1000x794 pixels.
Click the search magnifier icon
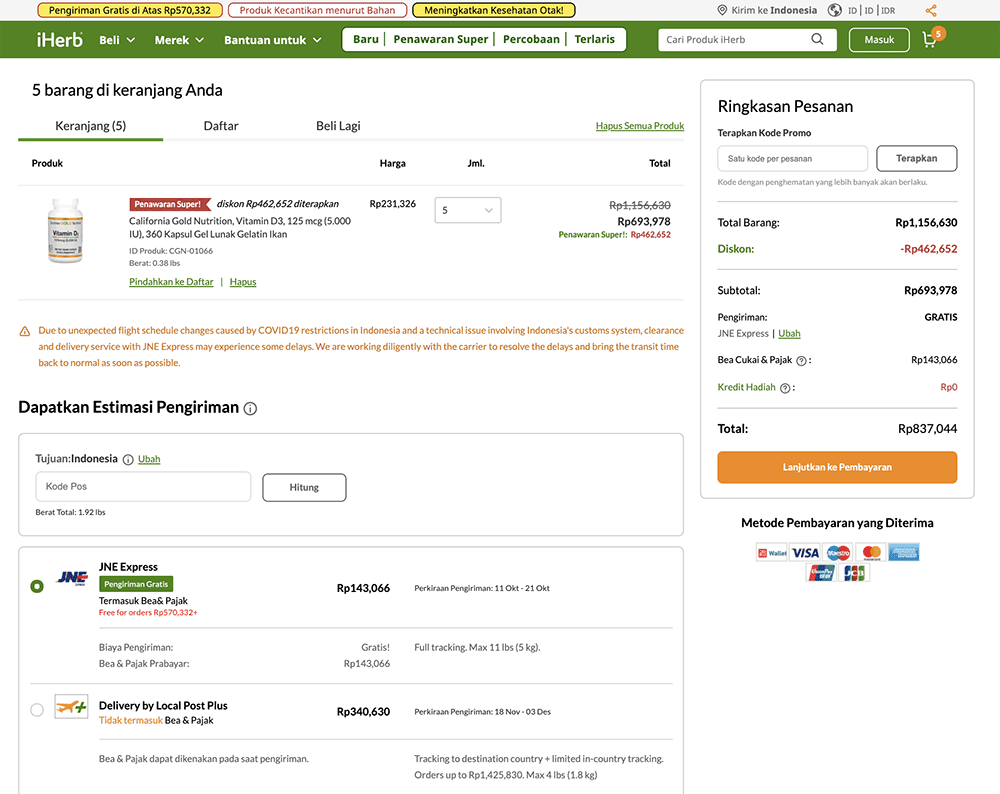coord(817,39)
